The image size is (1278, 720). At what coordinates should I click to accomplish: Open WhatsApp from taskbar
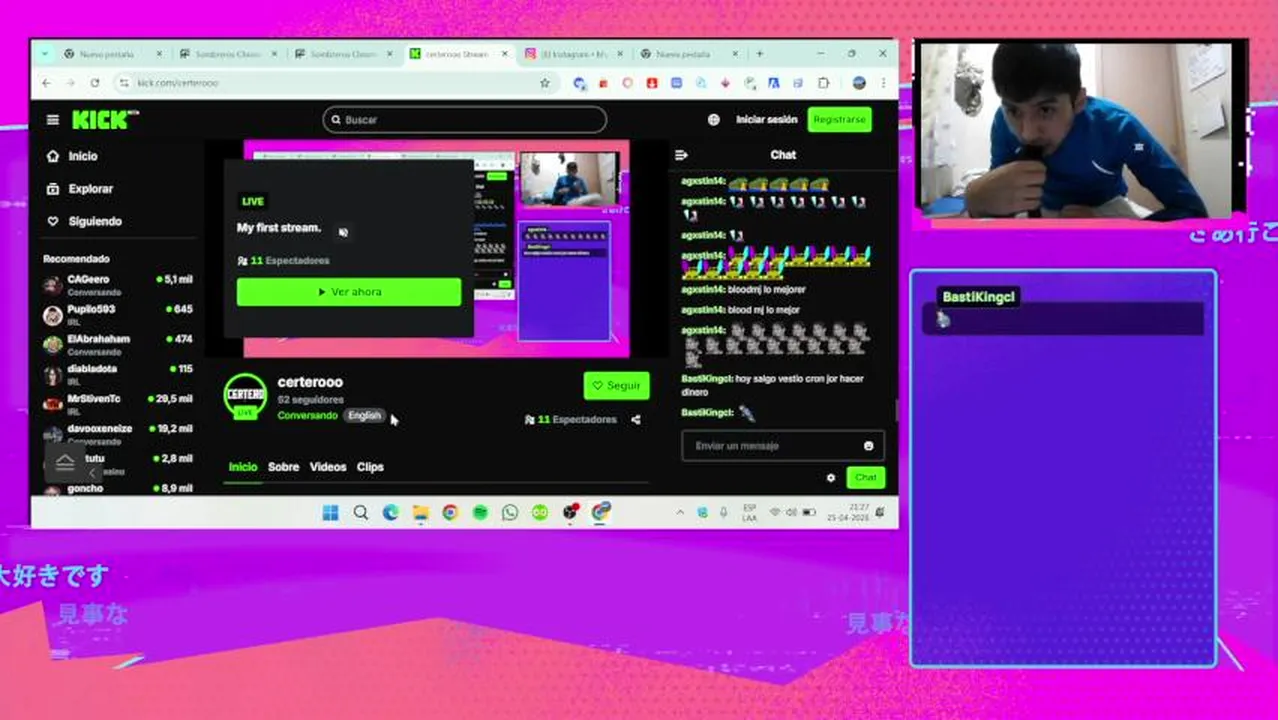pyautogui.click(x=510, y=513)
